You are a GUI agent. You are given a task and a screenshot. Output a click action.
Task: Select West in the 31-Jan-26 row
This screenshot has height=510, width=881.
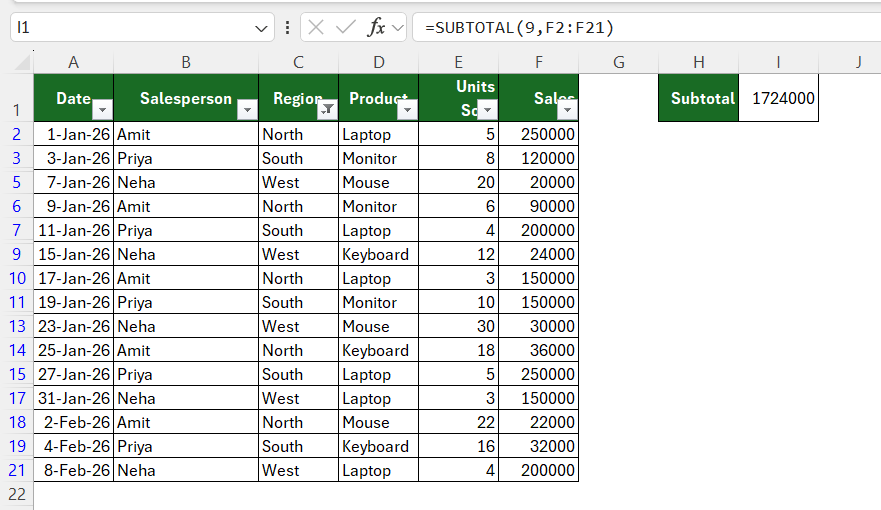tap(298, 398)
